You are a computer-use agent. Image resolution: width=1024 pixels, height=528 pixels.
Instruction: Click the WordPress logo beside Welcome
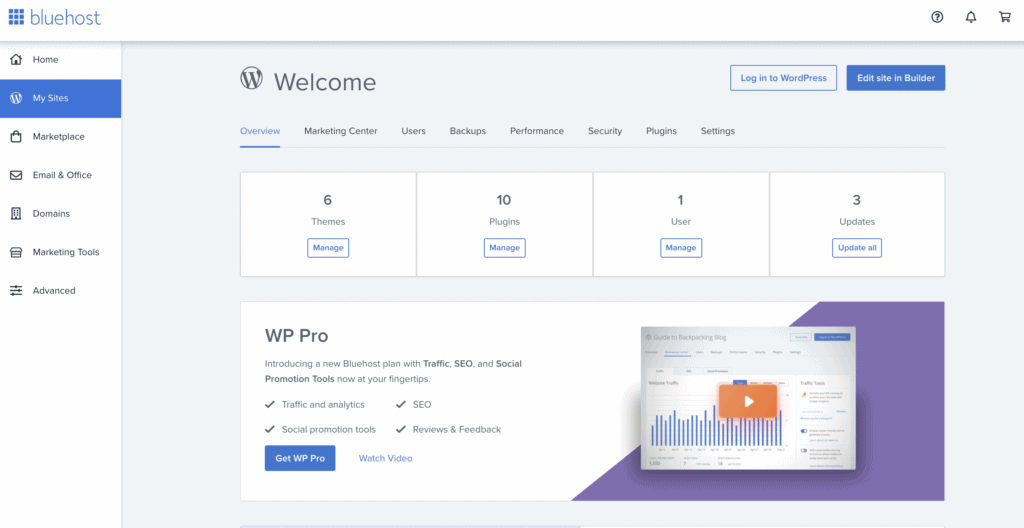tap(251, 78)
